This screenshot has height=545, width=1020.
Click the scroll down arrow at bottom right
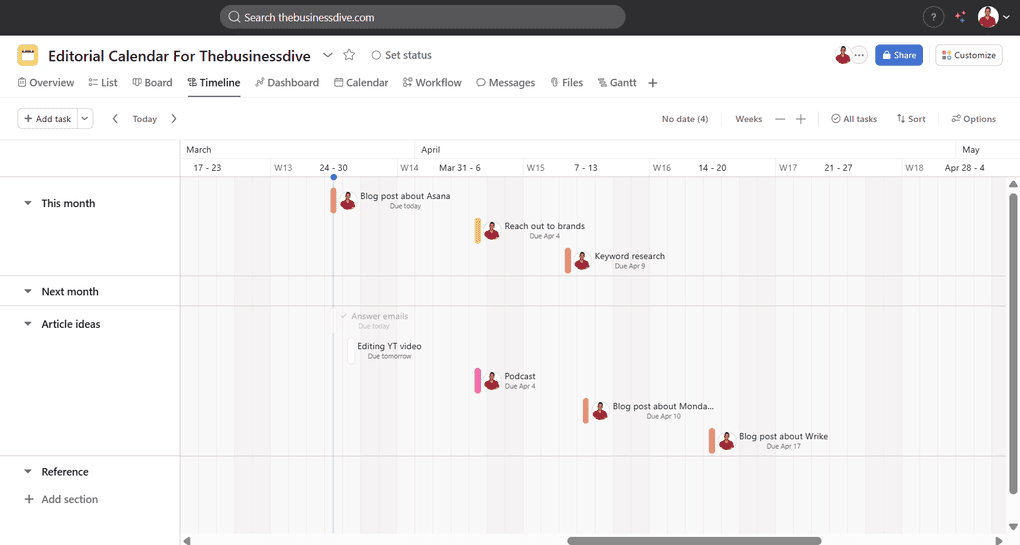point(1013,527)
